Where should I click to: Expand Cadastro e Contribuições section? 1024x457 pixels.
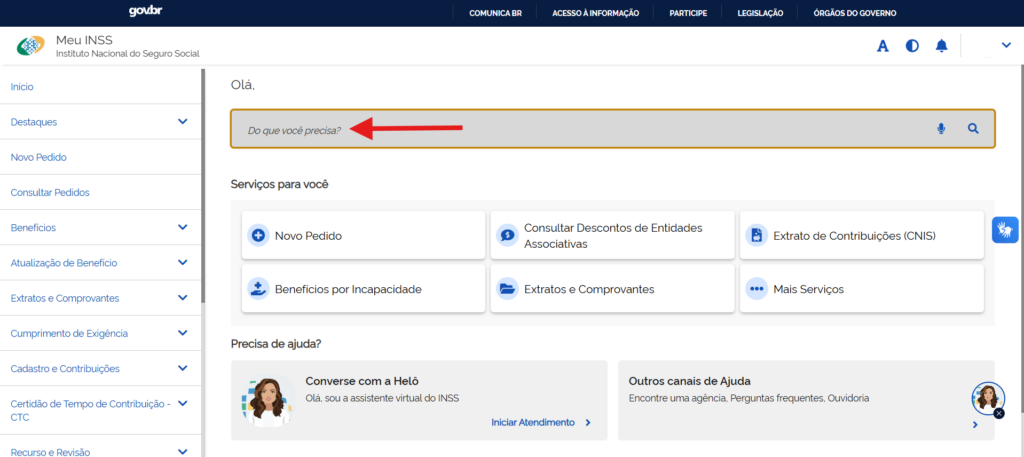(x=183, y=368)
